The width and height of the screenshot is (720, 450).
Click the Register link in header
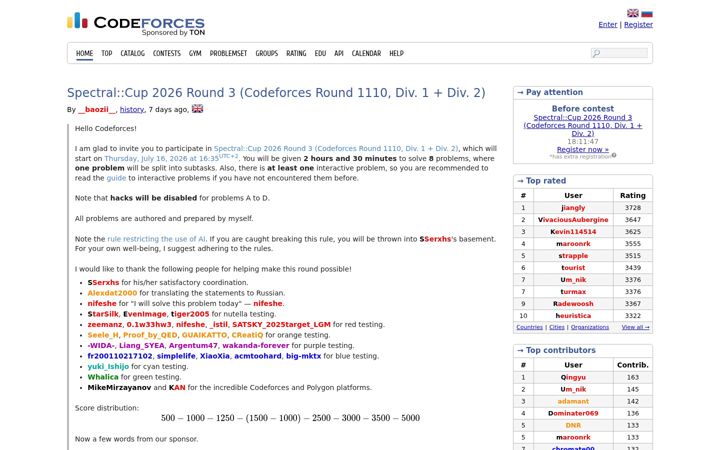click(x=638, y=25)
